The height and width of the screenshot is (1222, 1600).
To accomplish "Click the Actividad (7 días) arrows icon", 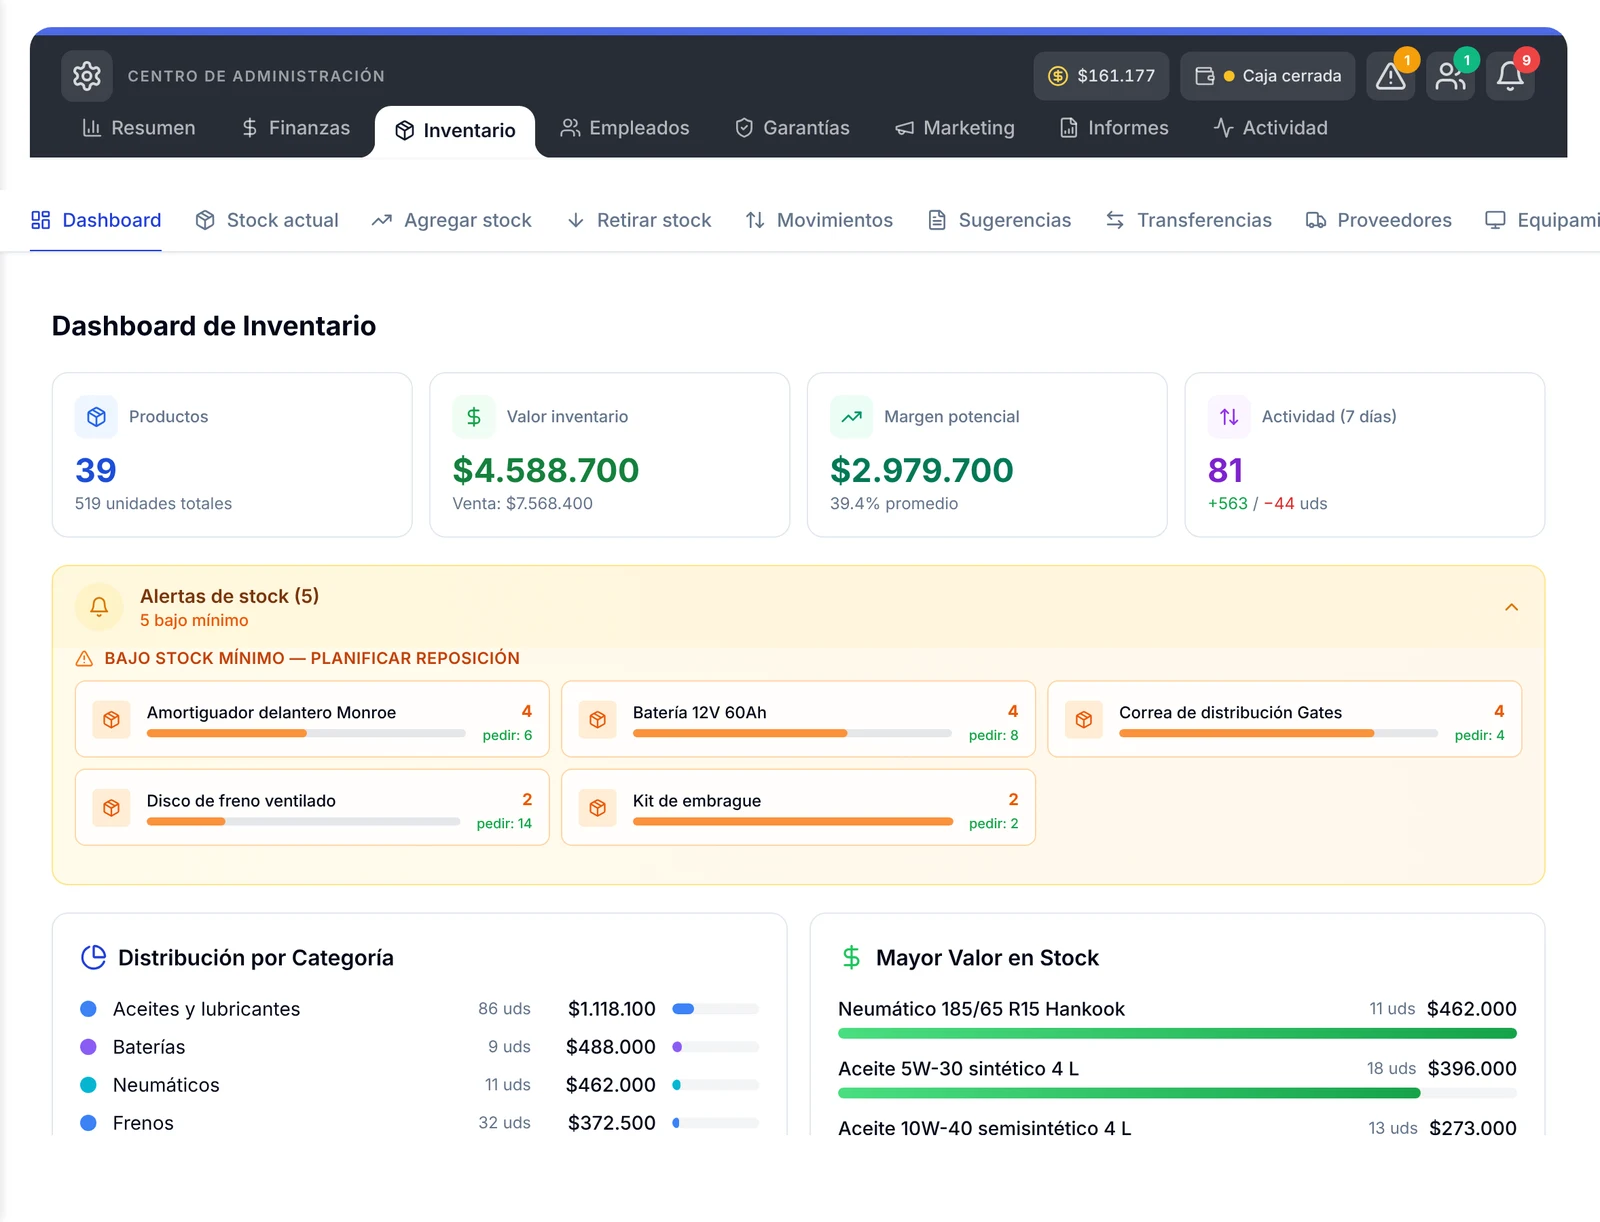I will [1229, 417].
